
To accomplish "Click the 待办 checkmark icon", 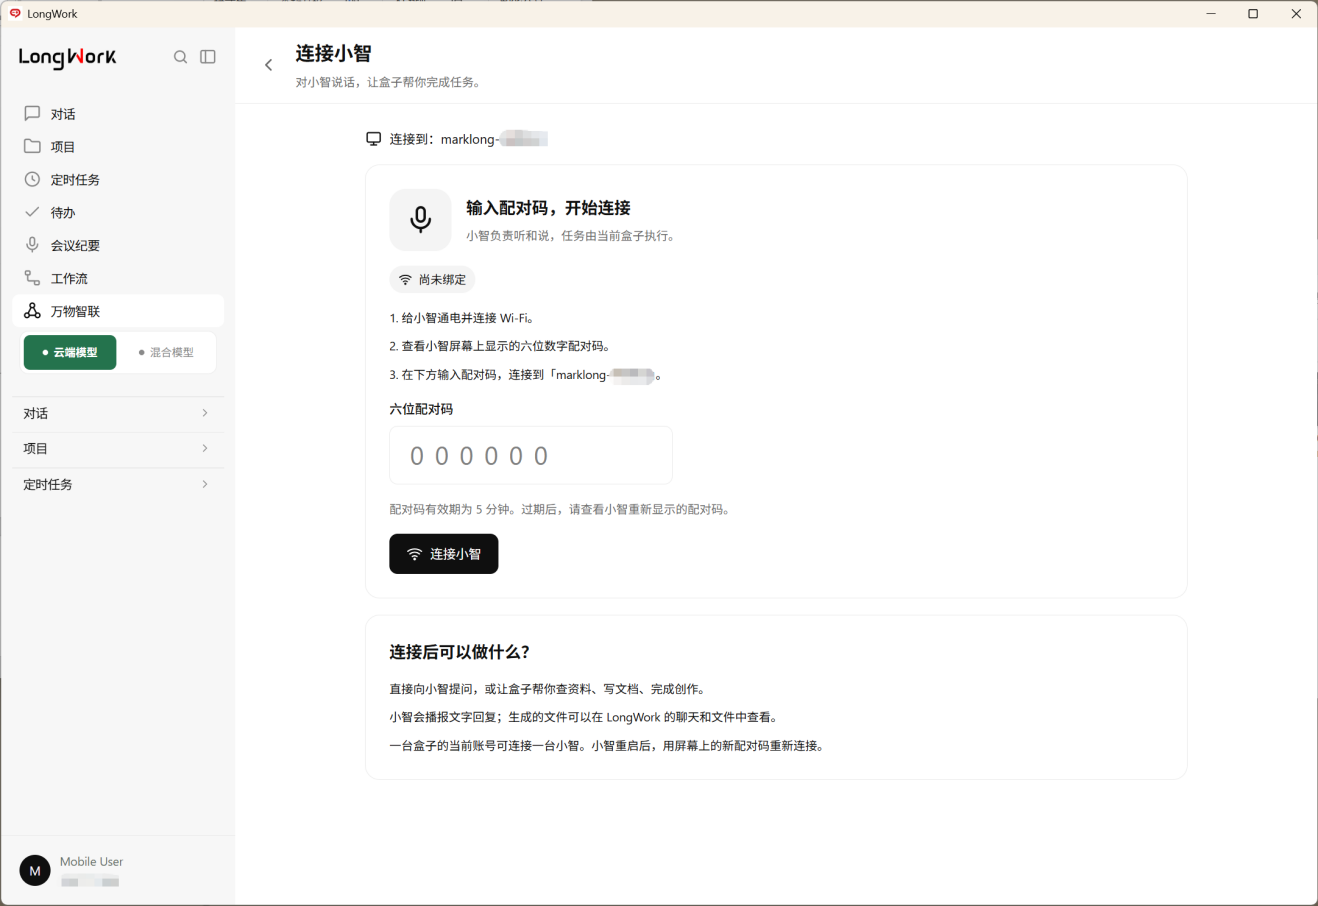I will click(32, 212).
